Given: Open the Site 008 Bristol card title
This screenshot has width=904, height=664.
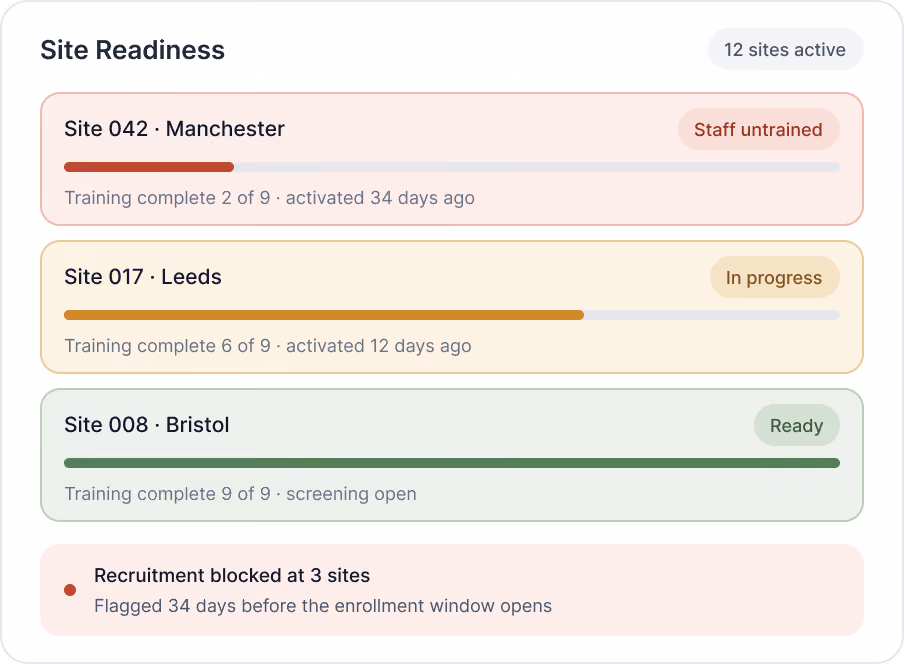Looking at the screenshot, I should pos(146,425).
